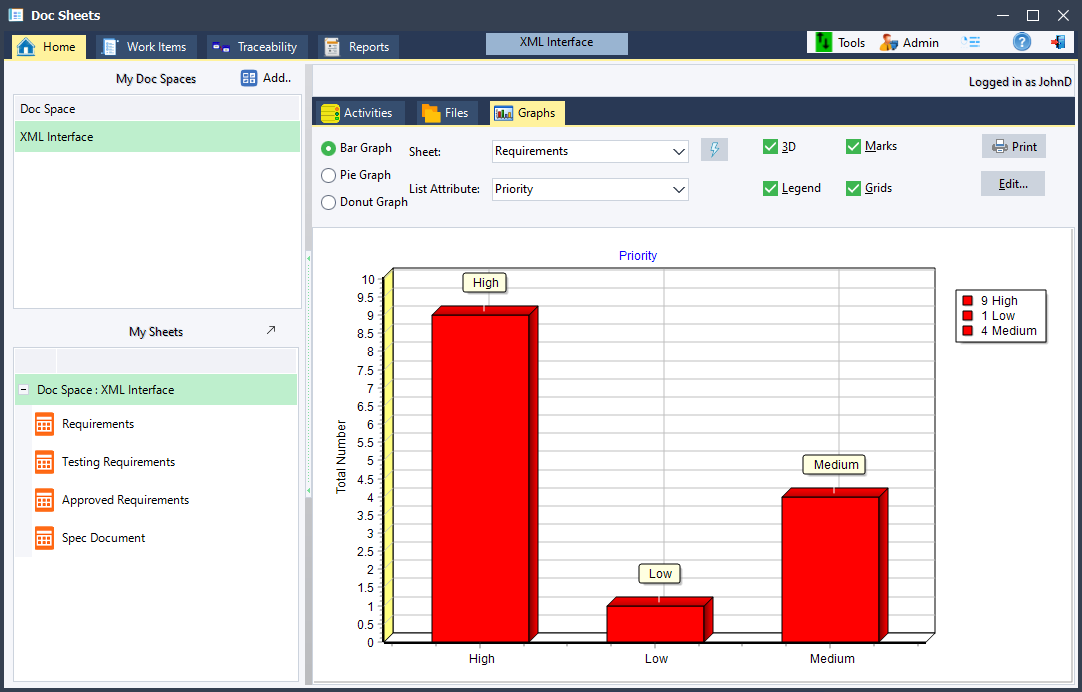Select the Spec Document sheet icon

(44, 538)
